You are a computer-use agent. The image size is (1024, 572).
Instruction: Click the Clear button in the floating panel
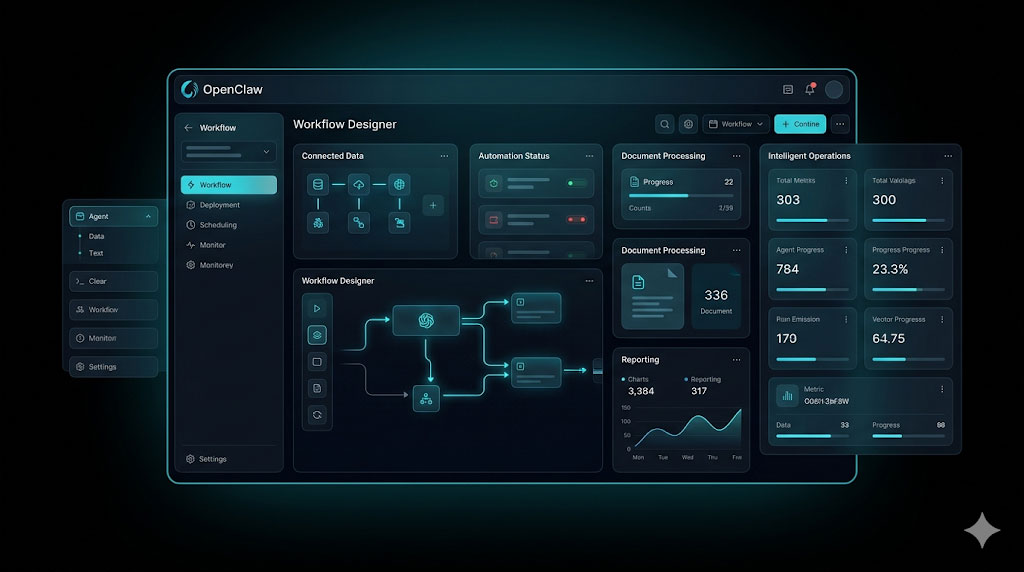tap(113, 281)
